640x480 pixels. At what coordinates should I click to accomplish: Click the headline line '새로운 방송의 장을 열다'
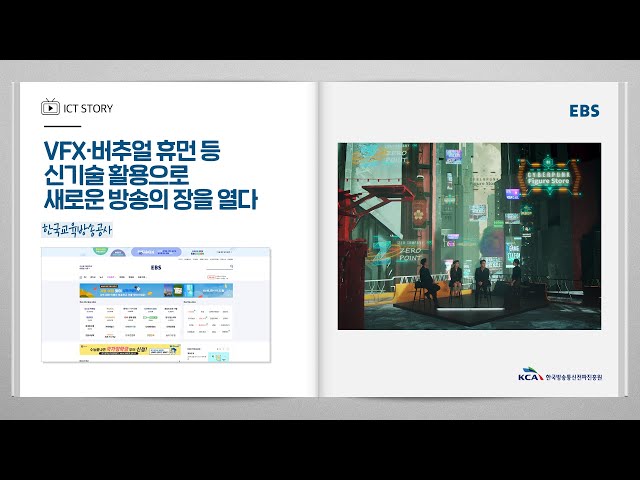pyautogui.click(x=151, y=199)
